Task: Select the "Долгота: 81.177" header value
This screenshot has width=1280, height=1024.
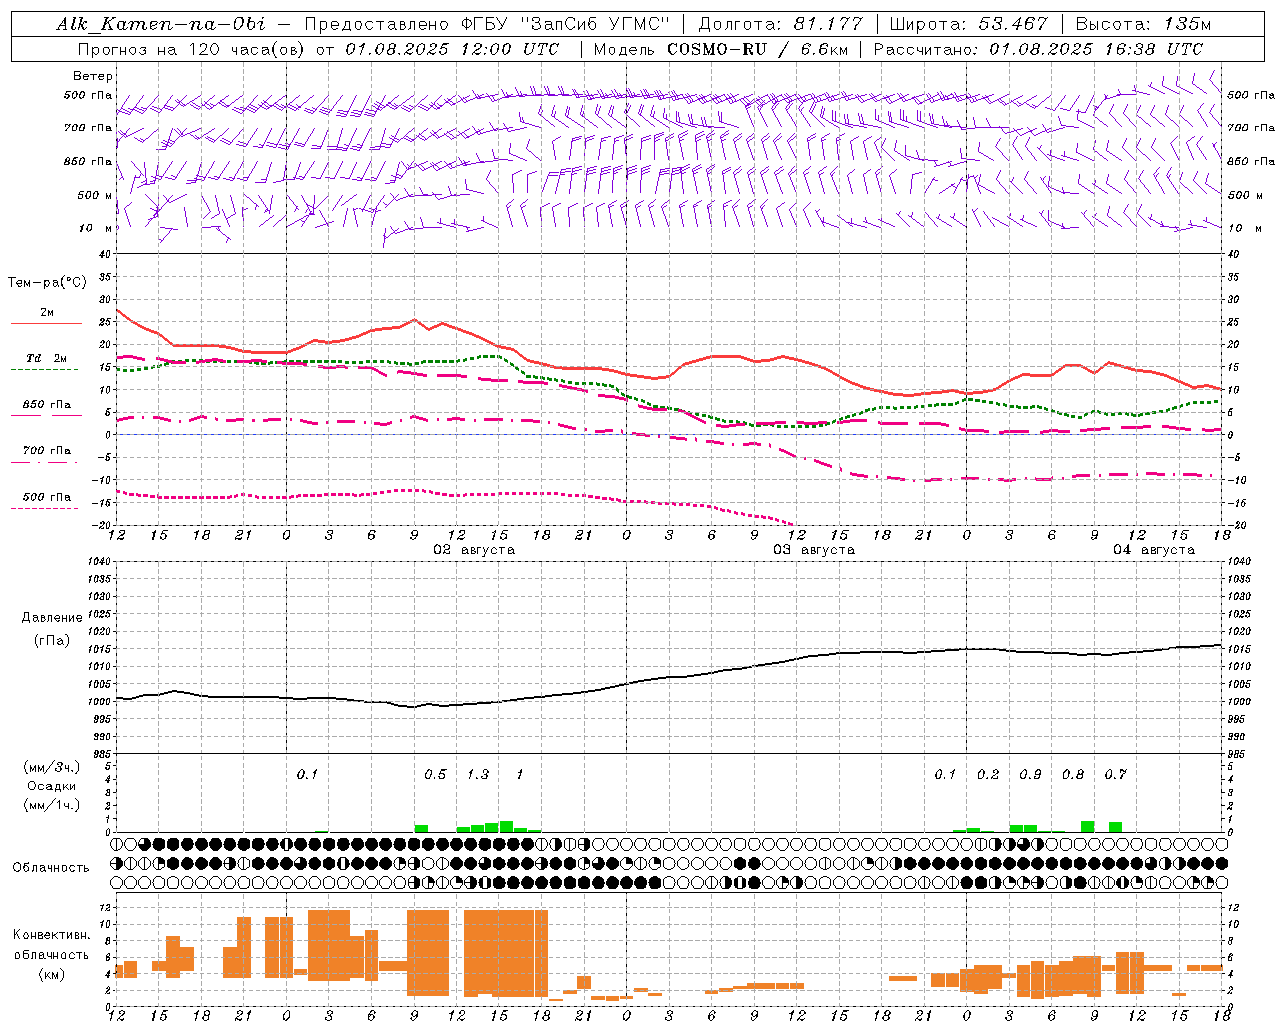Action: coord(780,24)
